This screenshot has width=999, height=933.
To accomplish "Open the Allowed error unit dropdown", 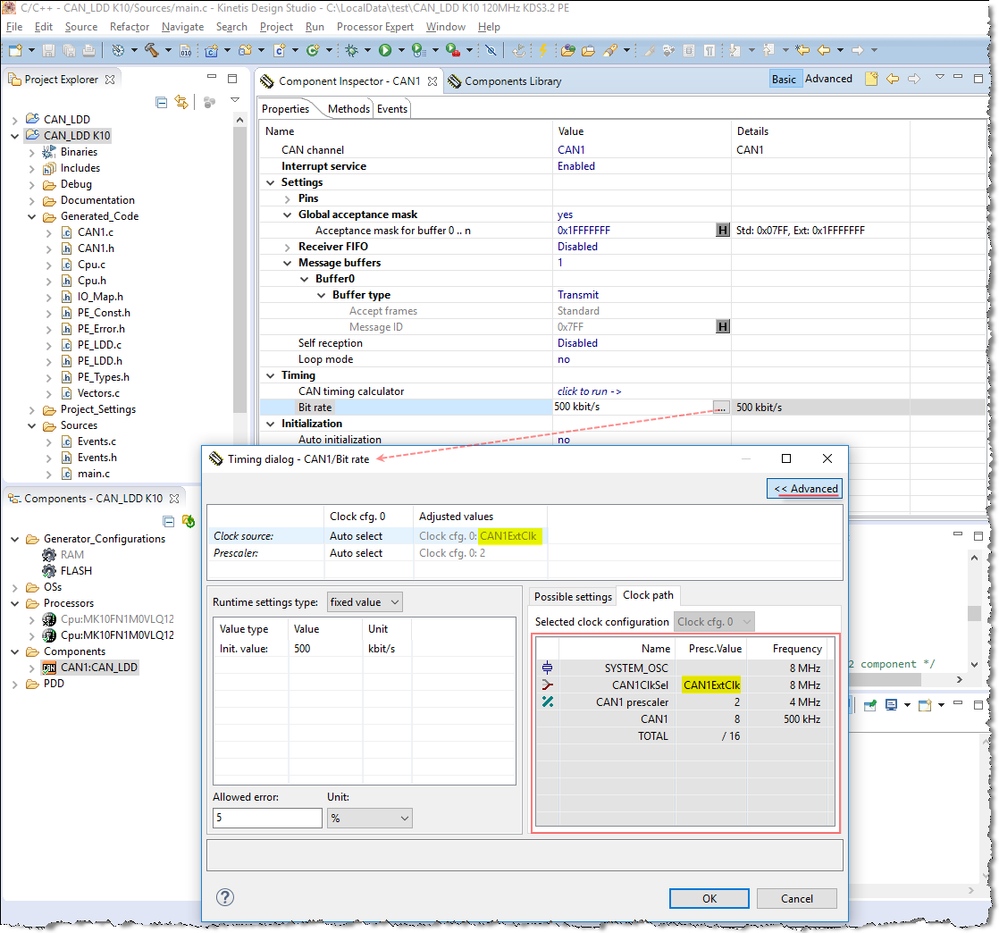I will (370, 818).
